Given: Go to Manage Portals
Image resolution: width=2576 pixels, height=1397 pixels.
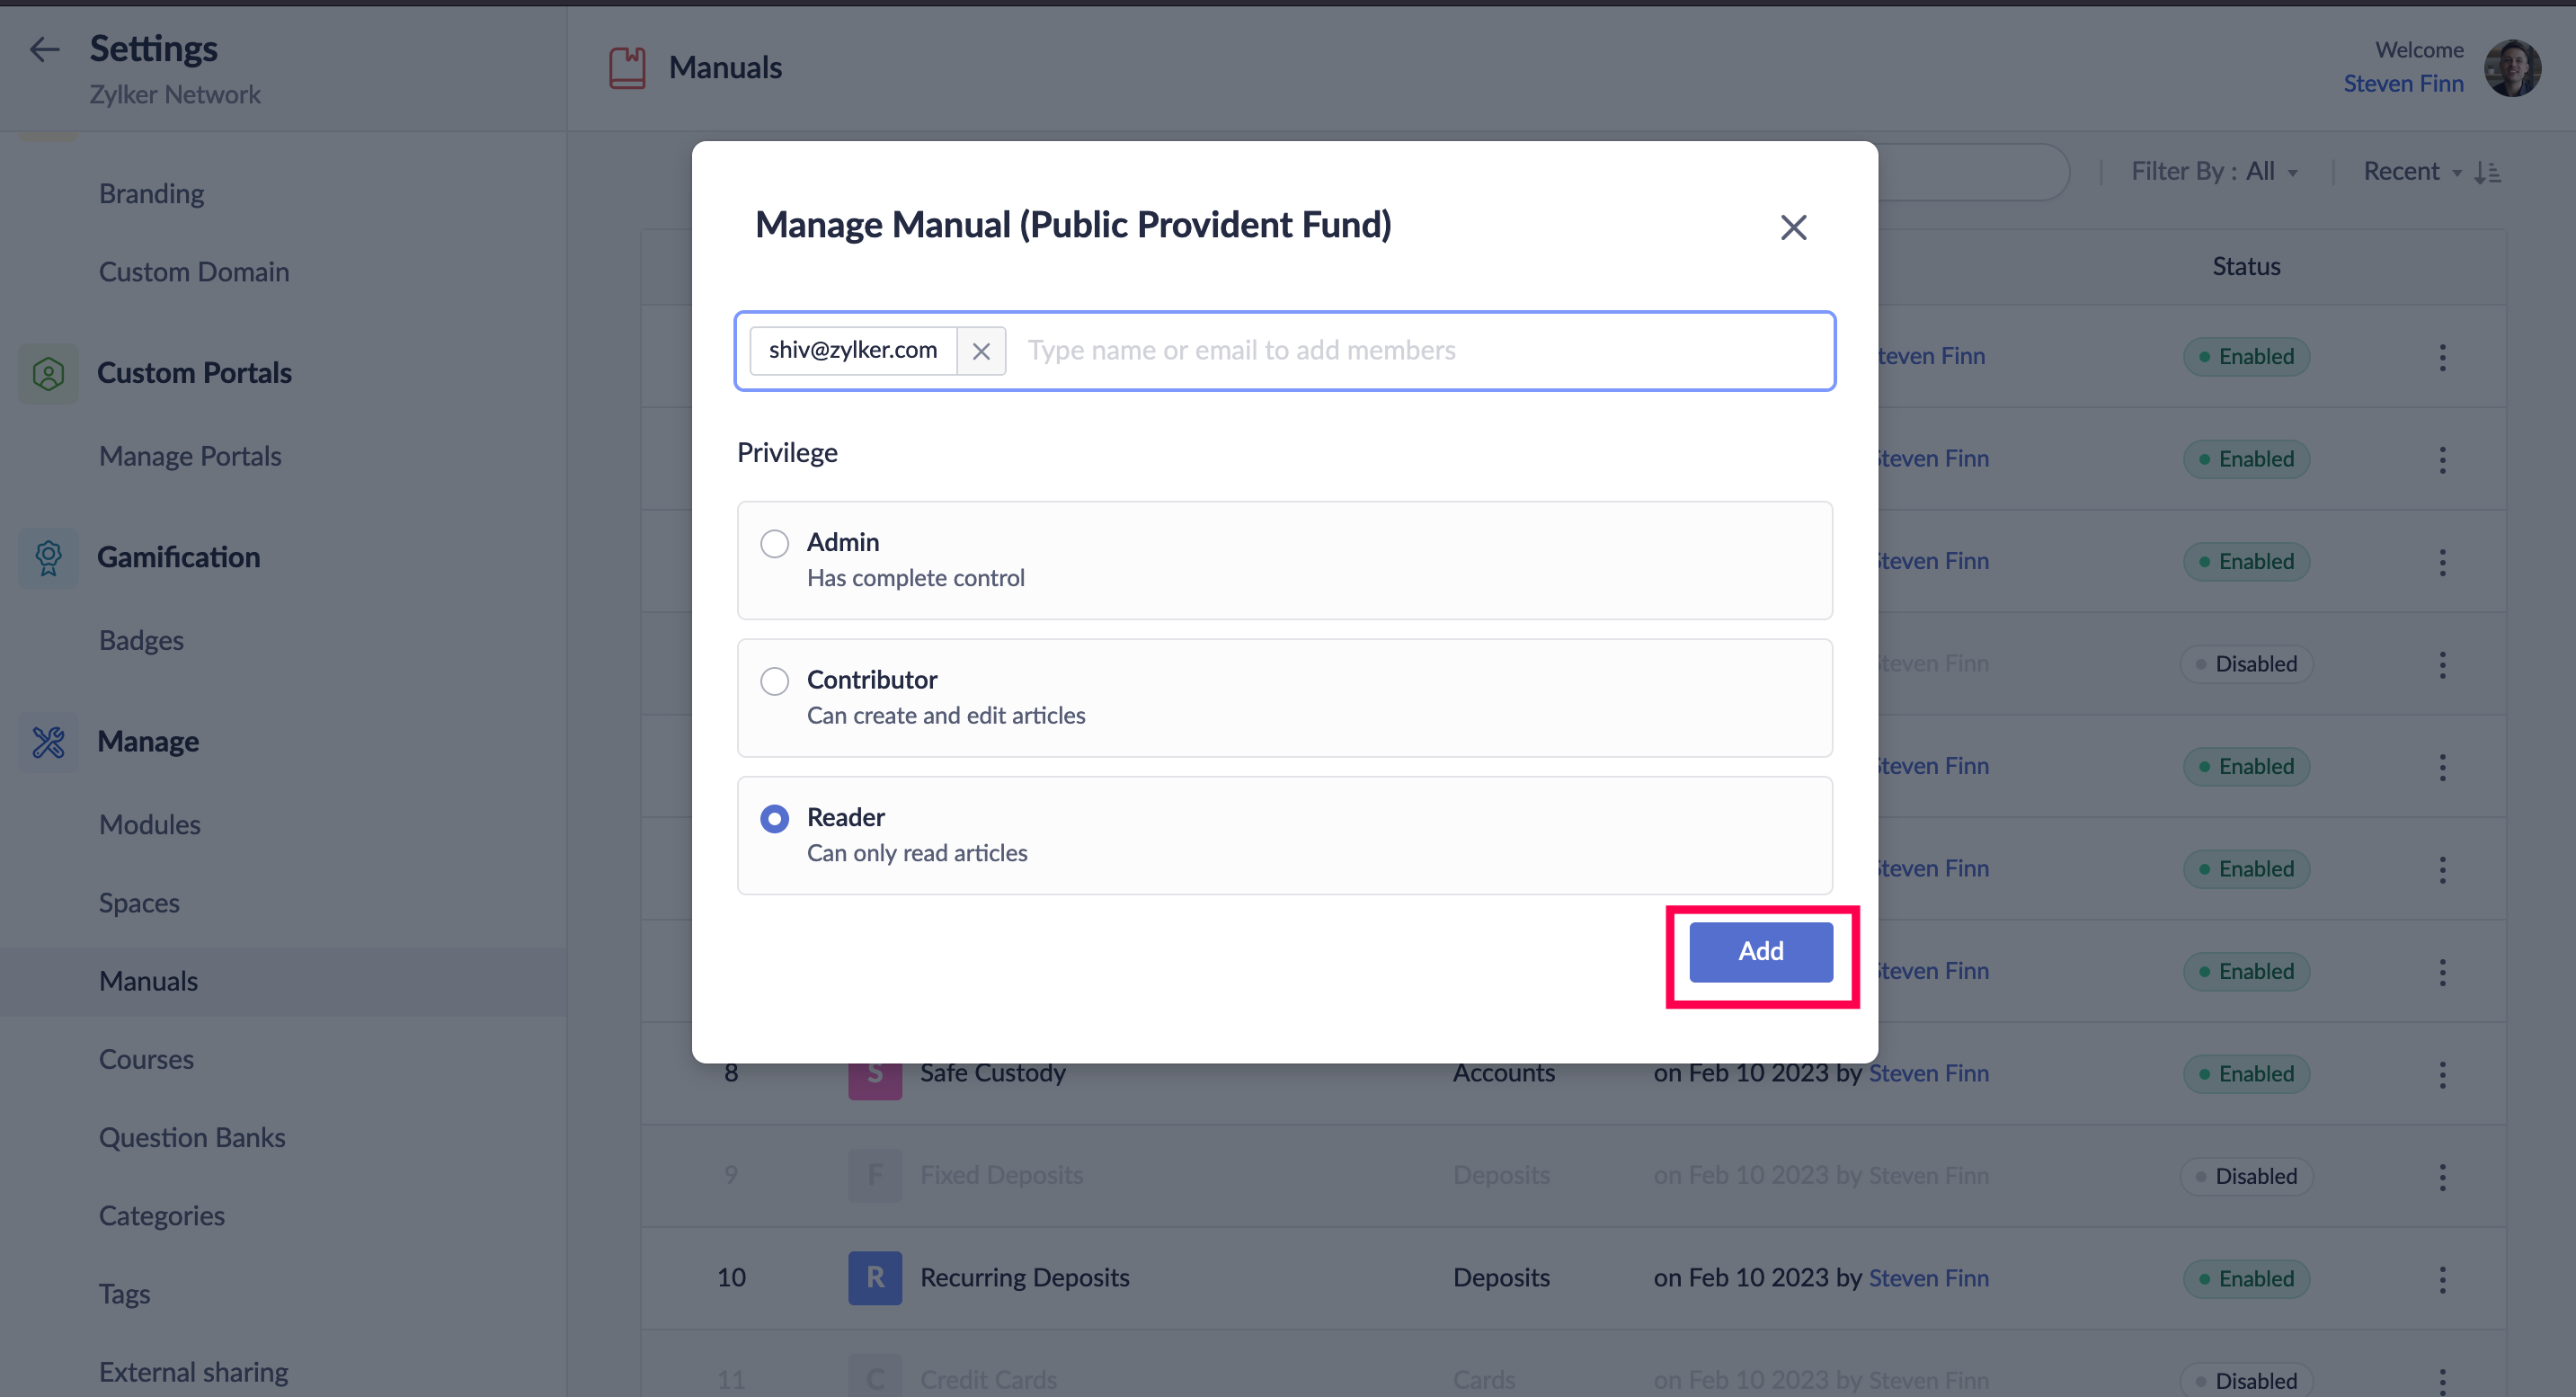Looking at the screenshot, I should [x=190, y=456].
